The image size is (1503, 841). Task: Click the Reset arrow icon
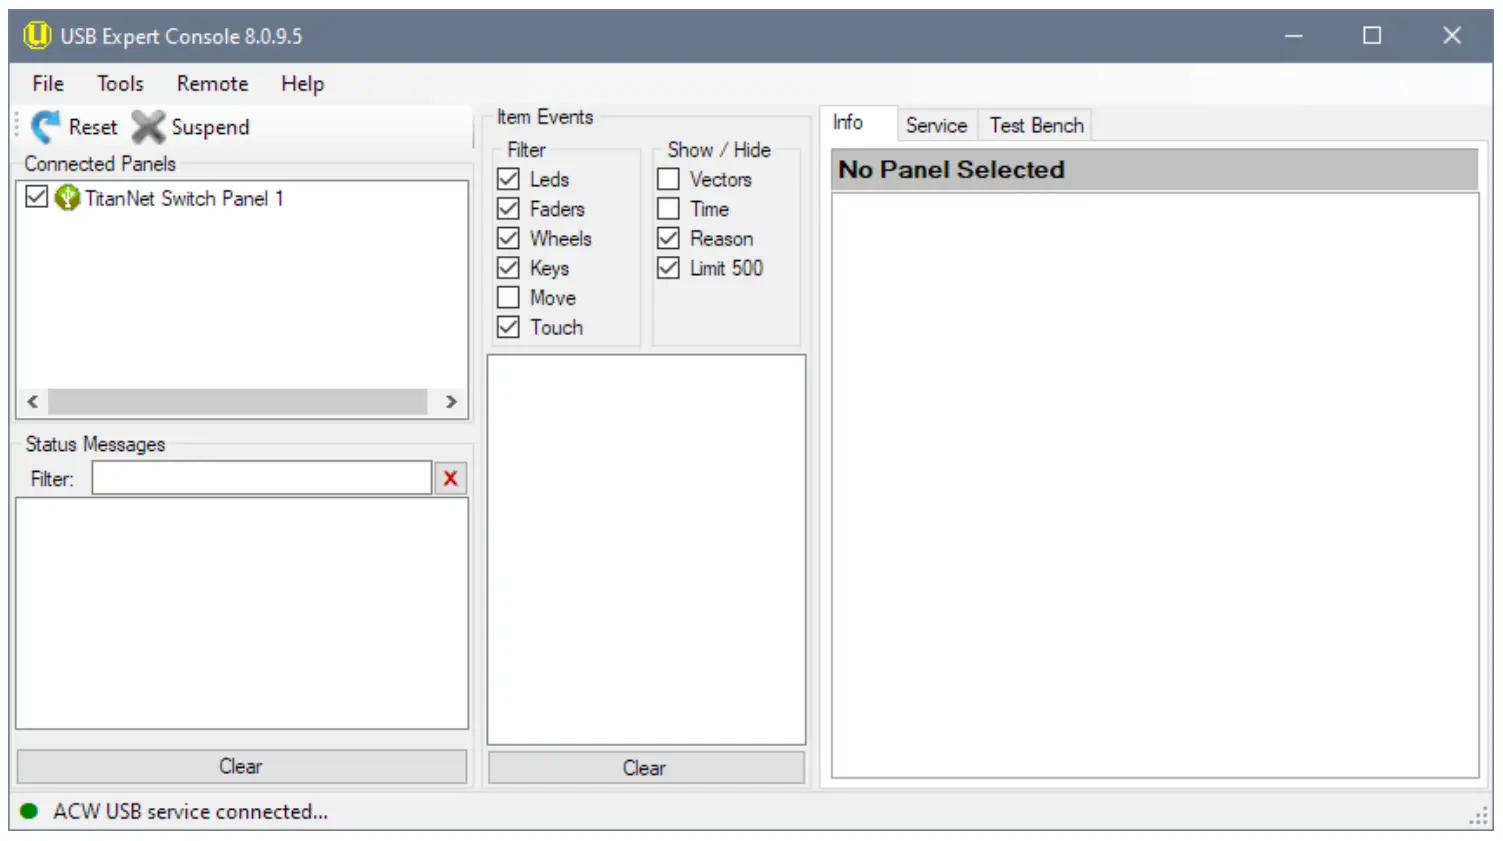point(45,127)
